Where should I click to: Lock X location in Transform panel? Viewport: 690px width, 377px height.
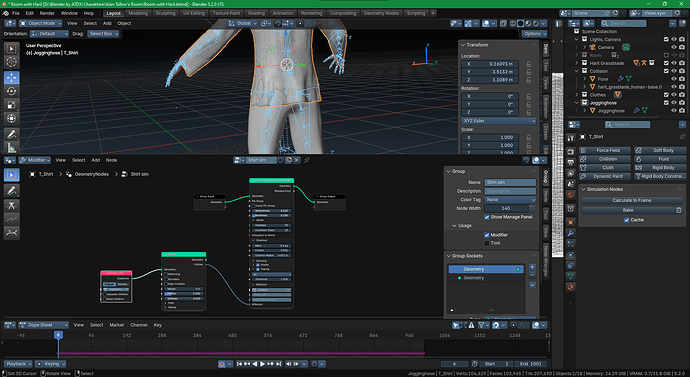pos(529,64)
